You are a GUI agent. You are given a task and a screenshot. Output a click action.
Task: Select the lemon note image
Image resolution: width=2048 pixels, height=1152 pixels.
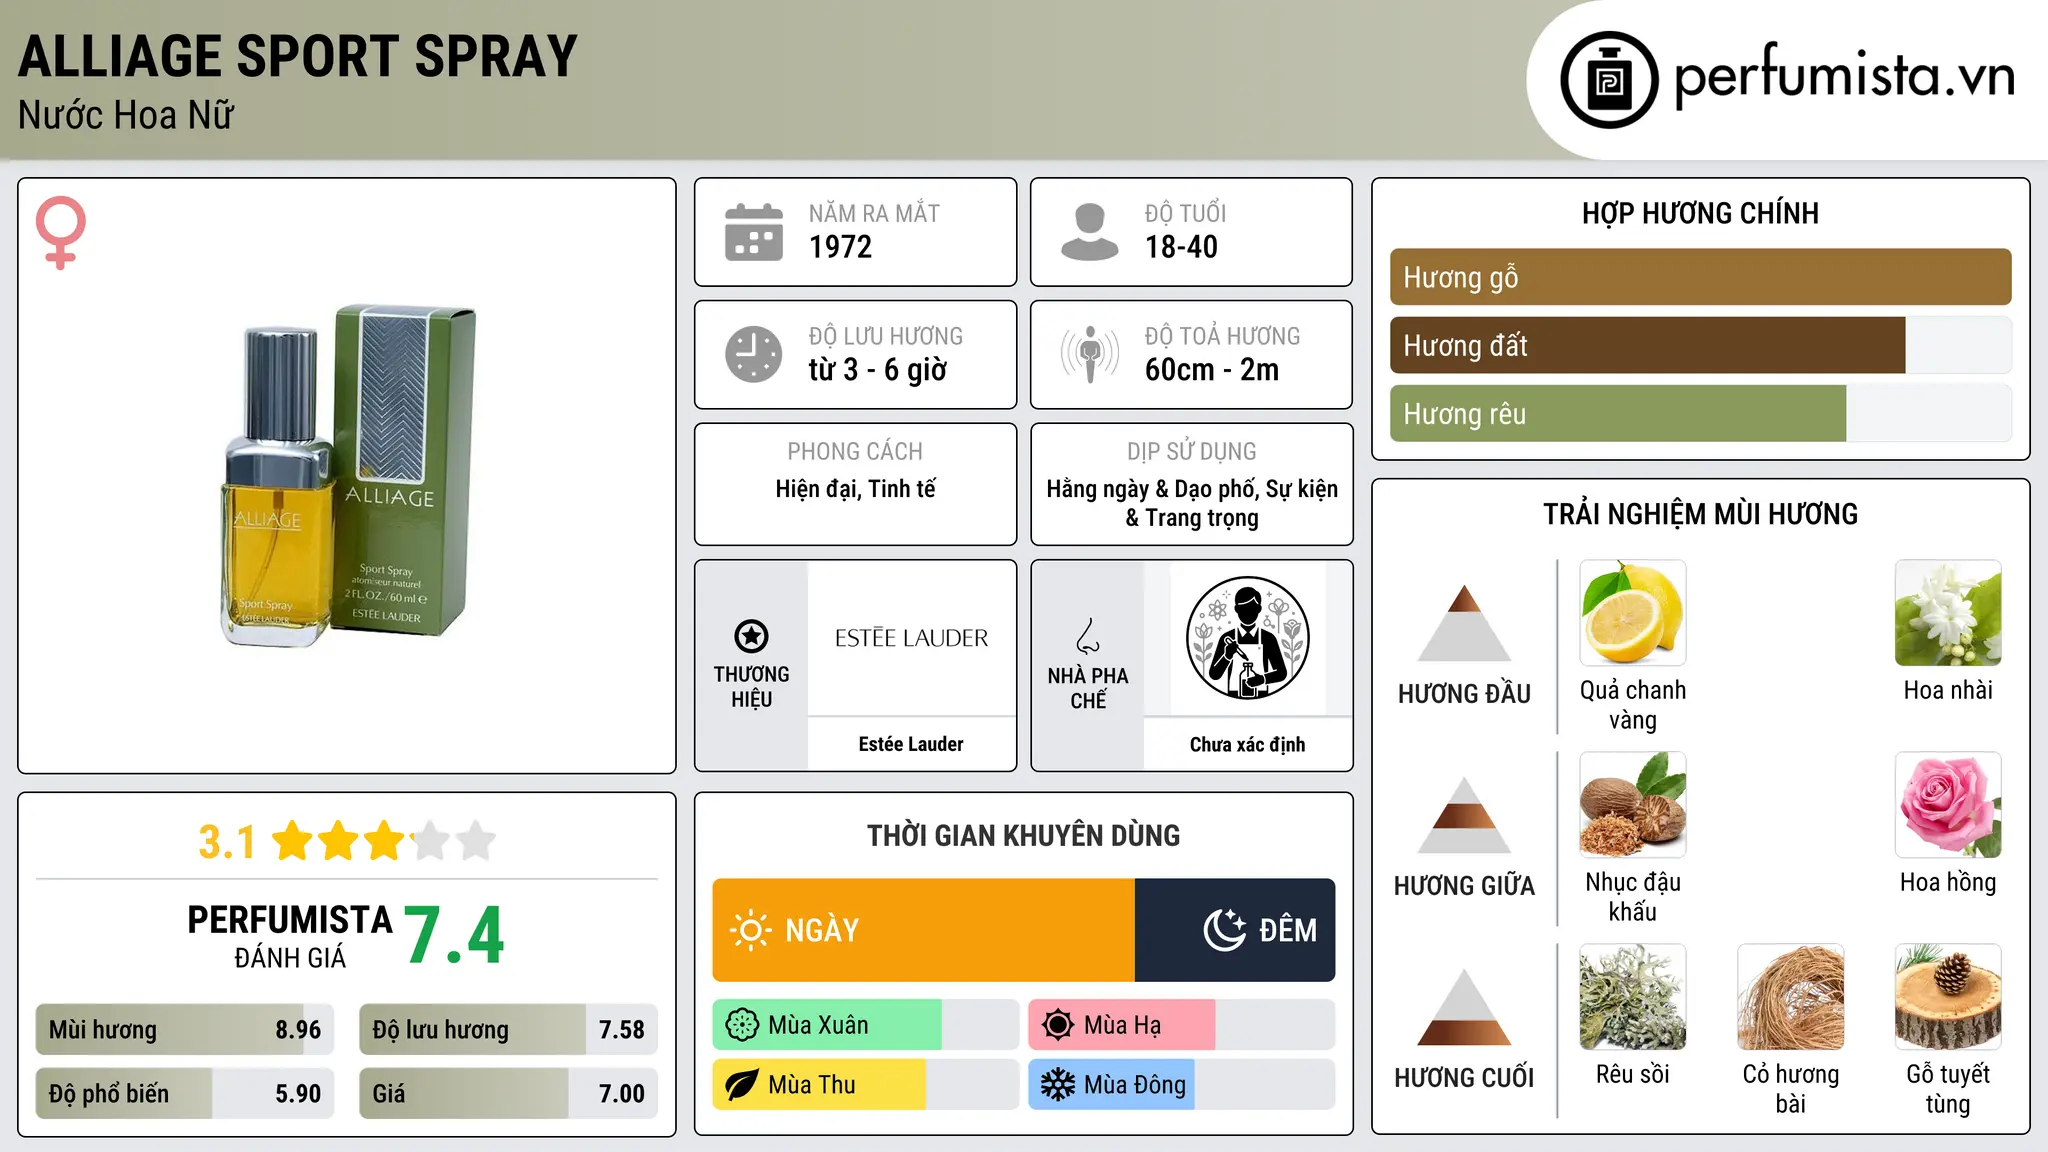coord(1632,613)
